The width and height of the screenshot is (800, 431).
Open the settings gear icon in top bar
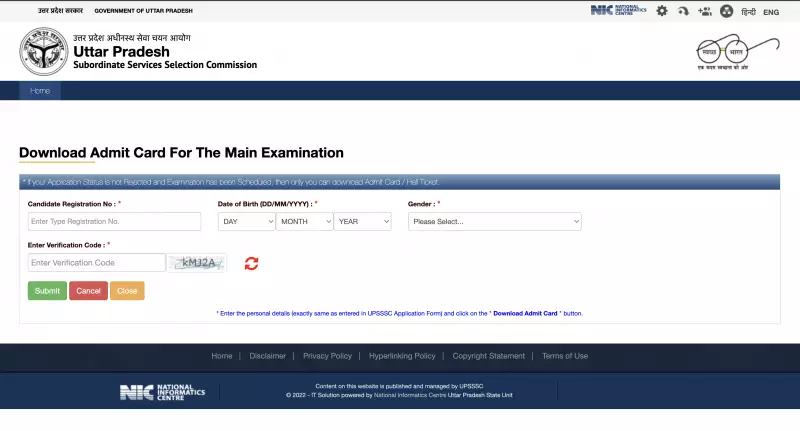click(x=662, y=11)
